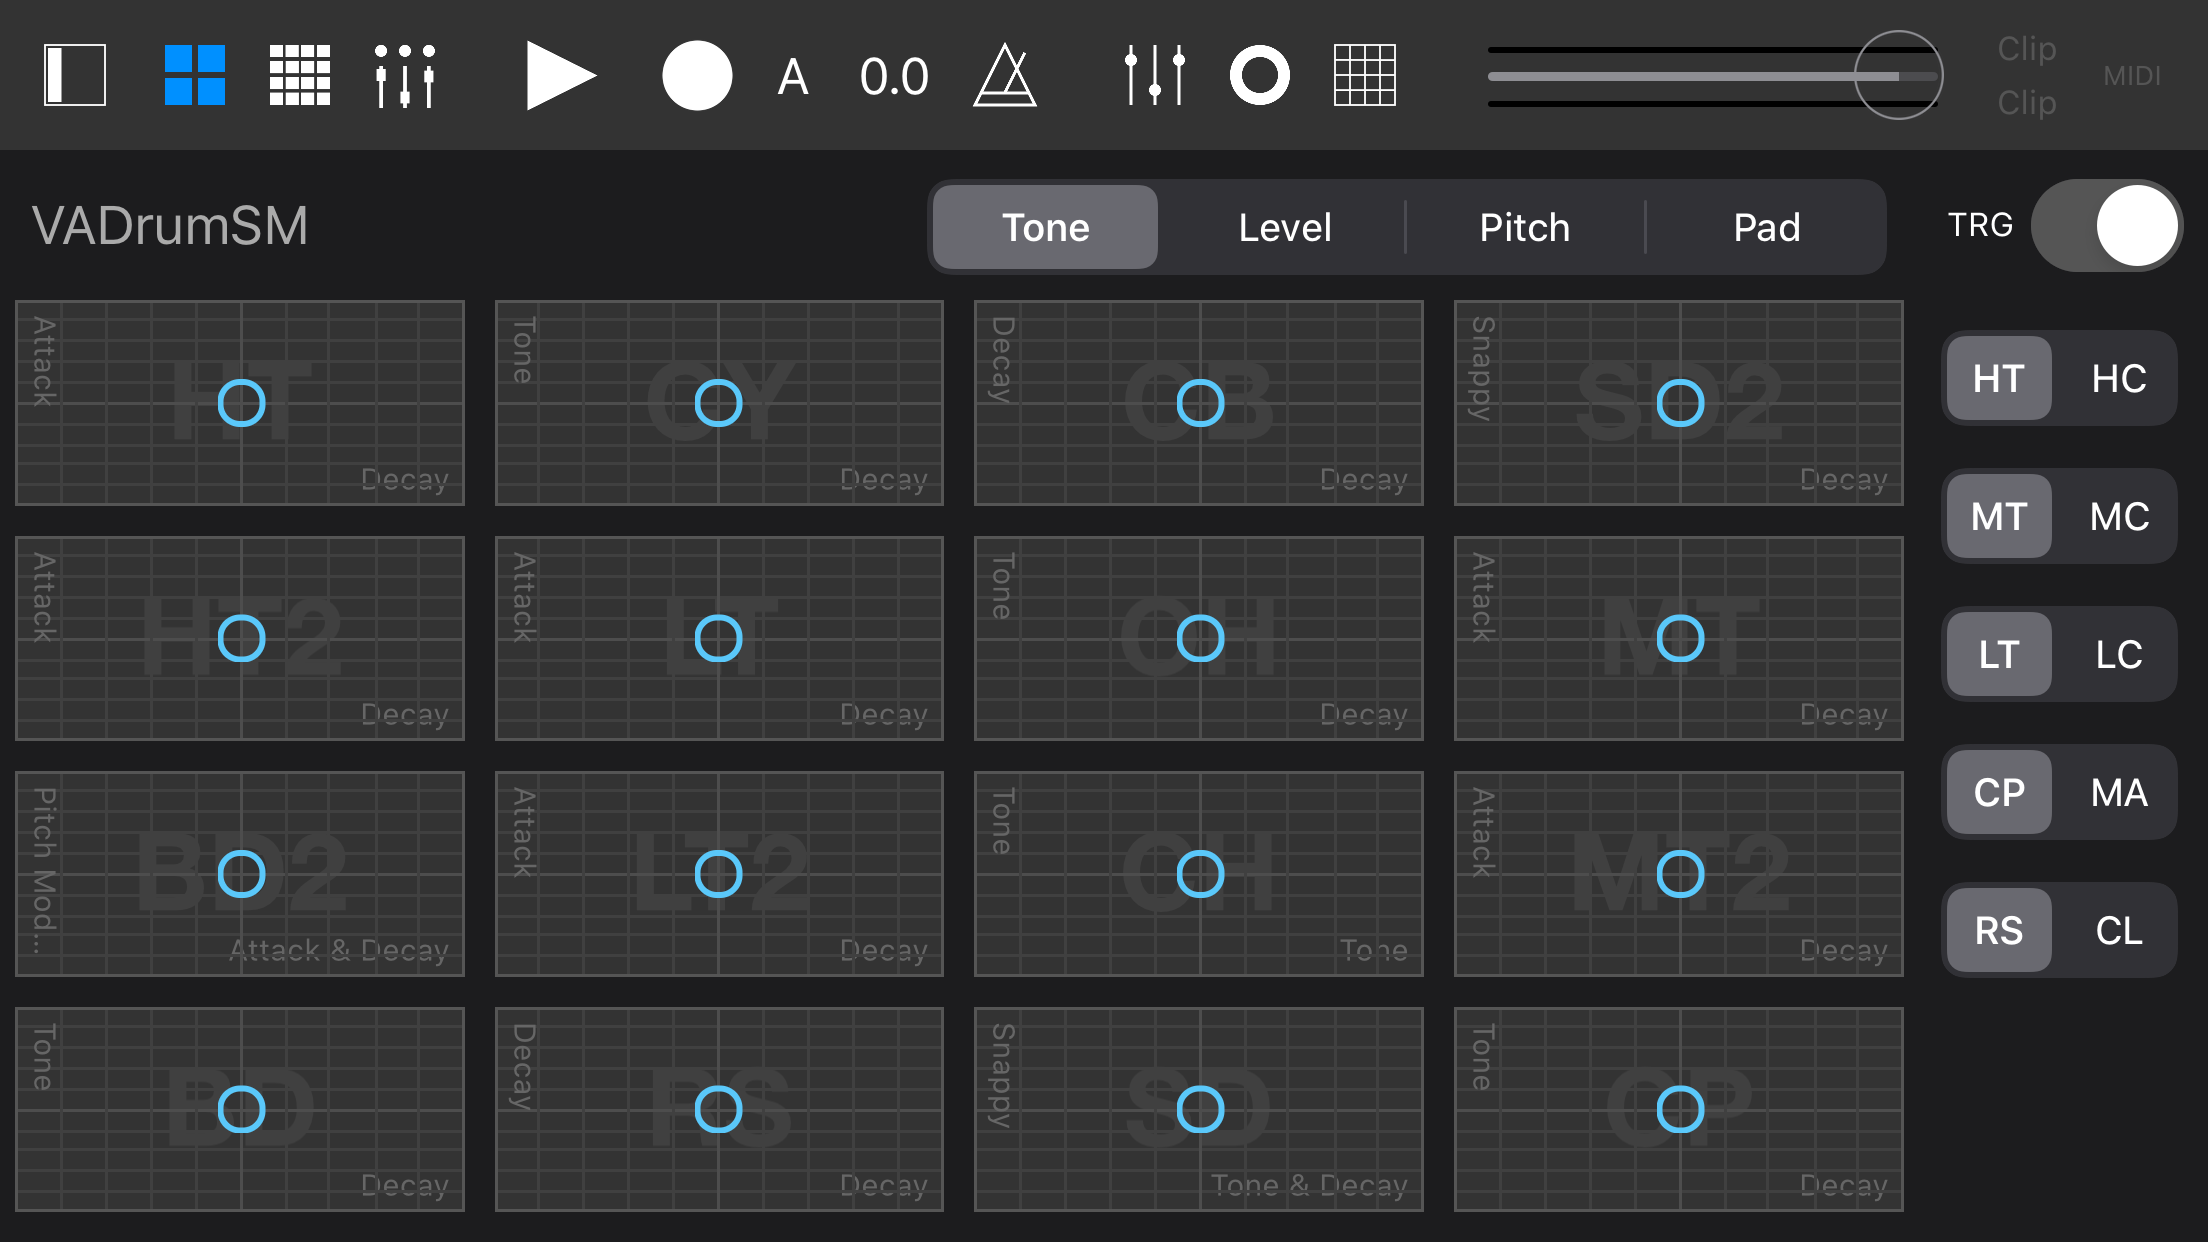Open the vertical faders settings icon
2208x1242 pixels.
(1155, 75)
